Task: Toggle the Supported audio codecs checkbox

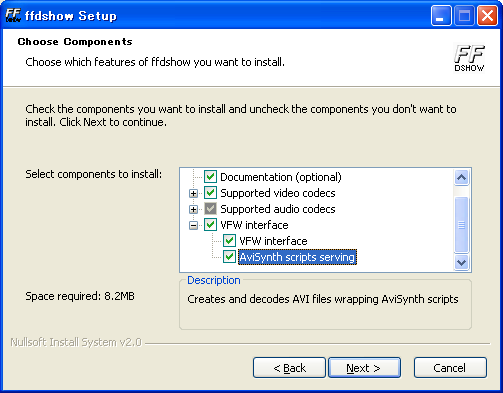Action: [x=210, y=209]
